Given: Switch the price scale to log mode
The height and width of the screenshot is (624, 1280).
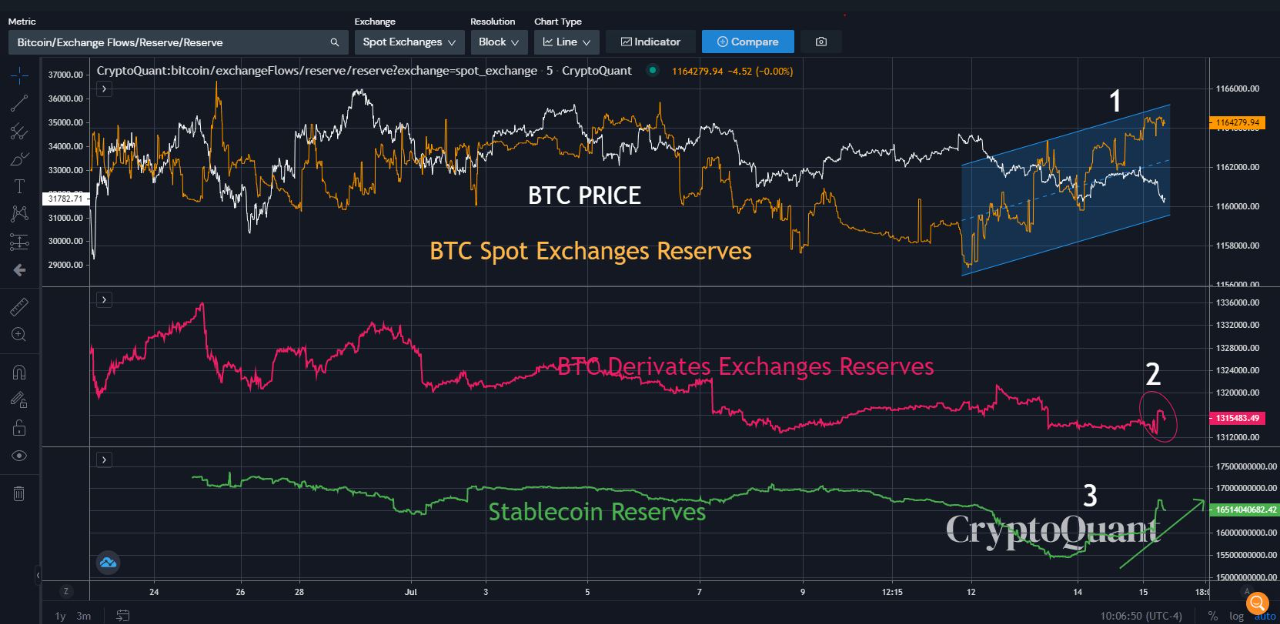Looking at the screenshot, I should (x=1237, y=616).
